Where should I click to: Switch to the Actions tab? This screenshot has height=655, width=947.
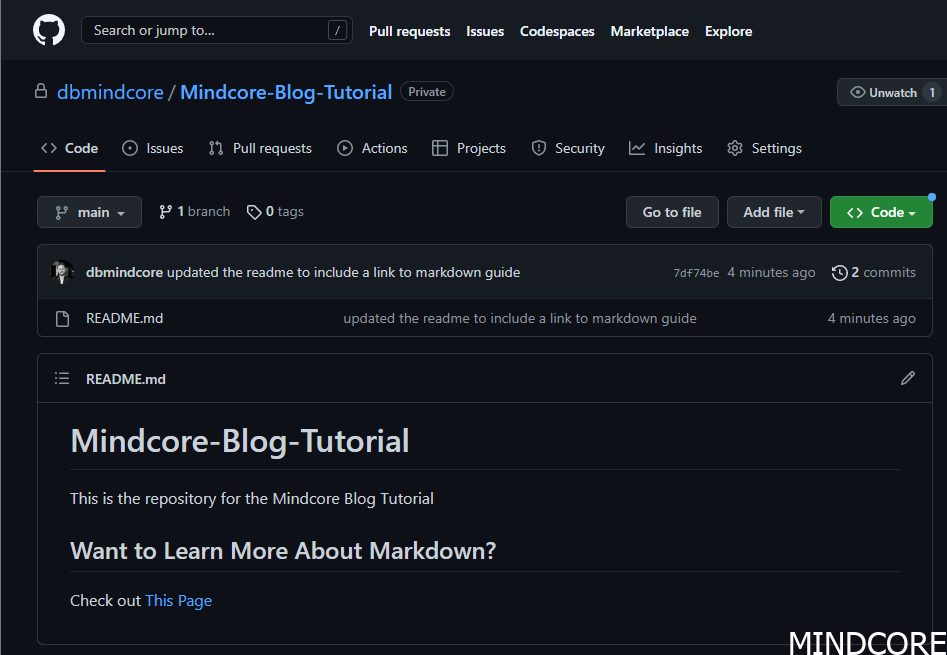(383, 147)
